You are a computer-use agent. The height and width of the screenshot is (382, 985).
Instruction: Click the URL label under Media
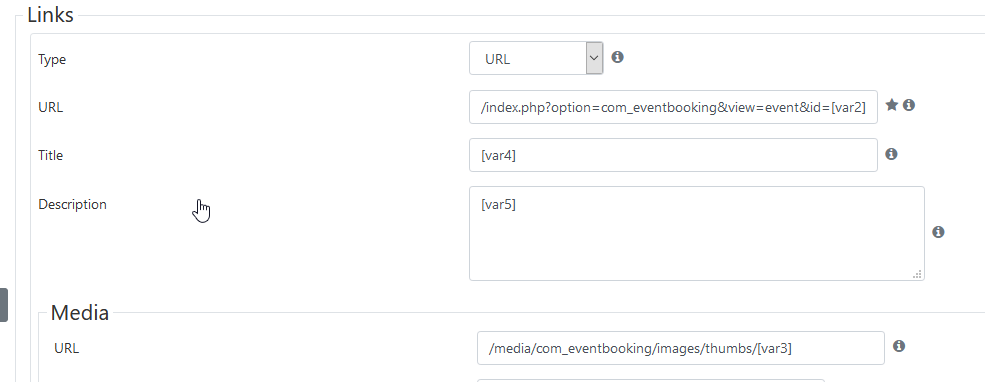(67, 347)
